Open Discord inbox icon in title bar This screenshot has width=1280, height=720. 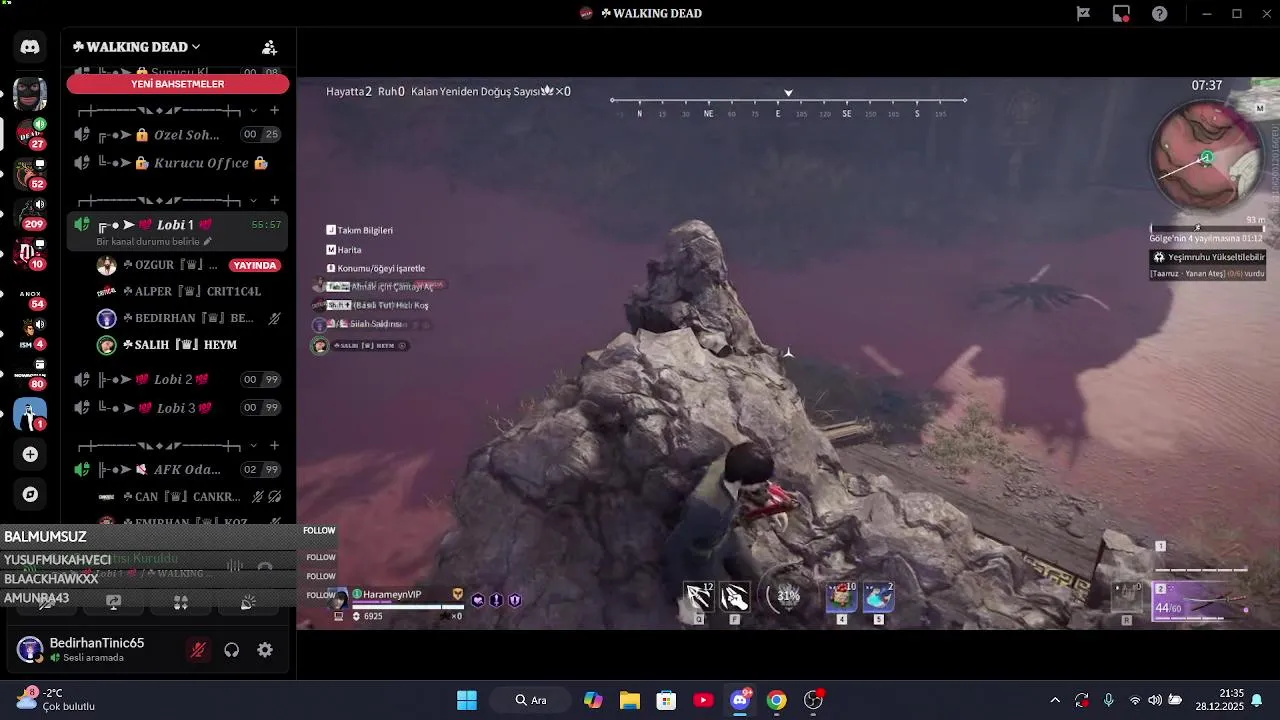click(x=1121, y=13)
